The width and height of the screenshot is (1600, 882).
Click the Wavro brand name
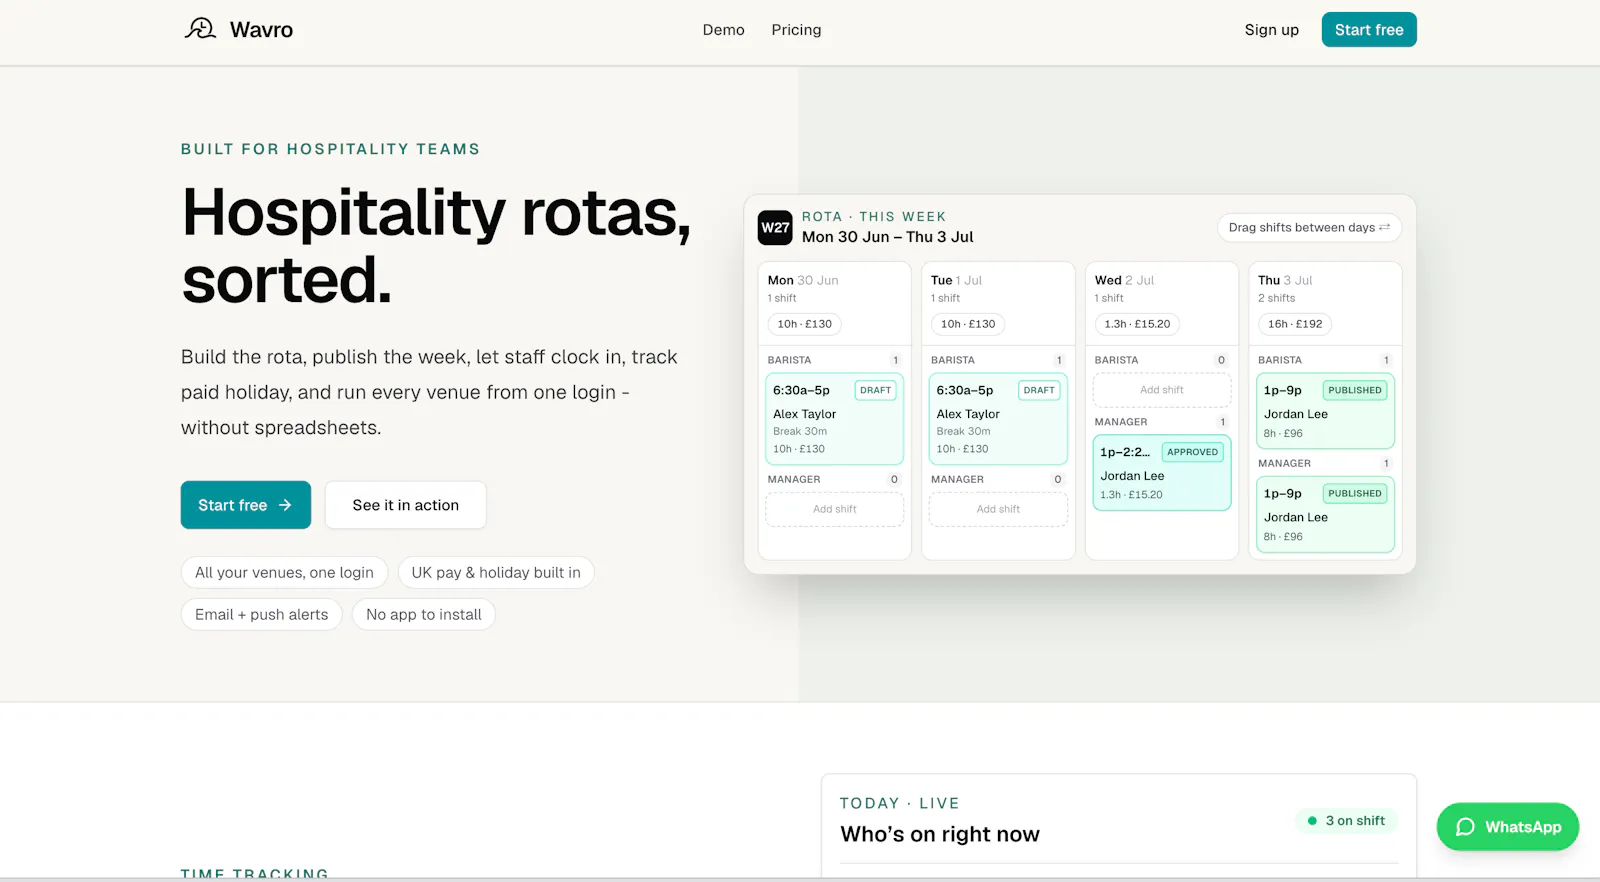(x=261, y=30)
